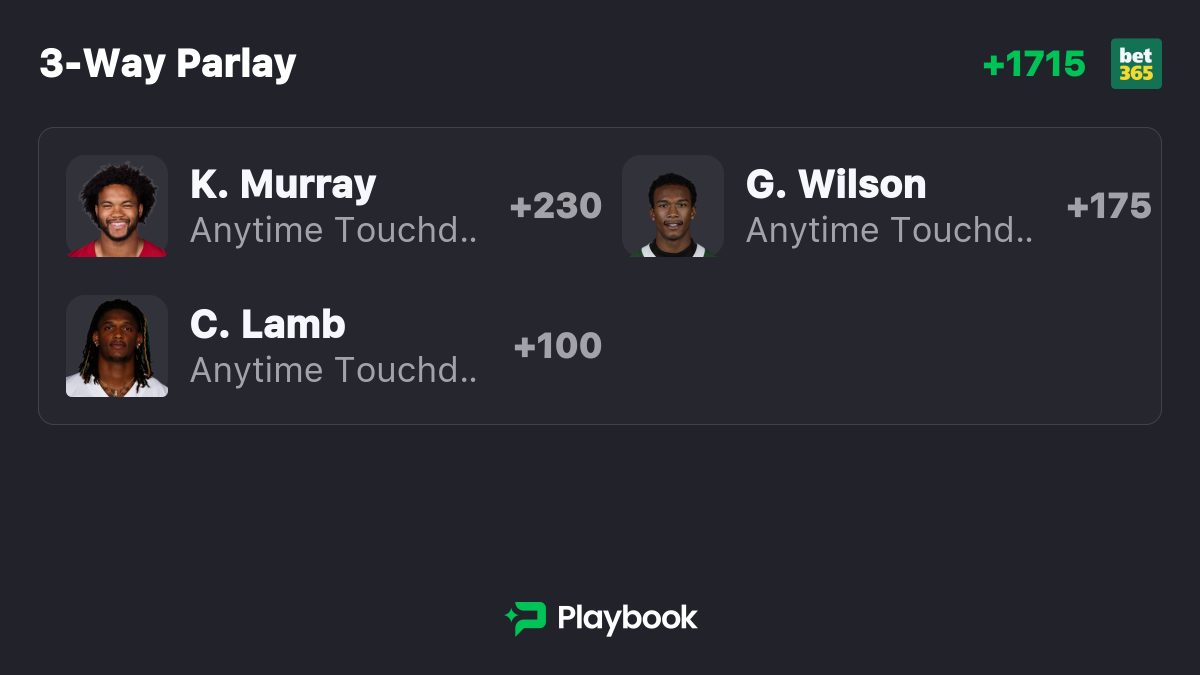
Task: Click the dark background below the card
Action: point(600,510)
